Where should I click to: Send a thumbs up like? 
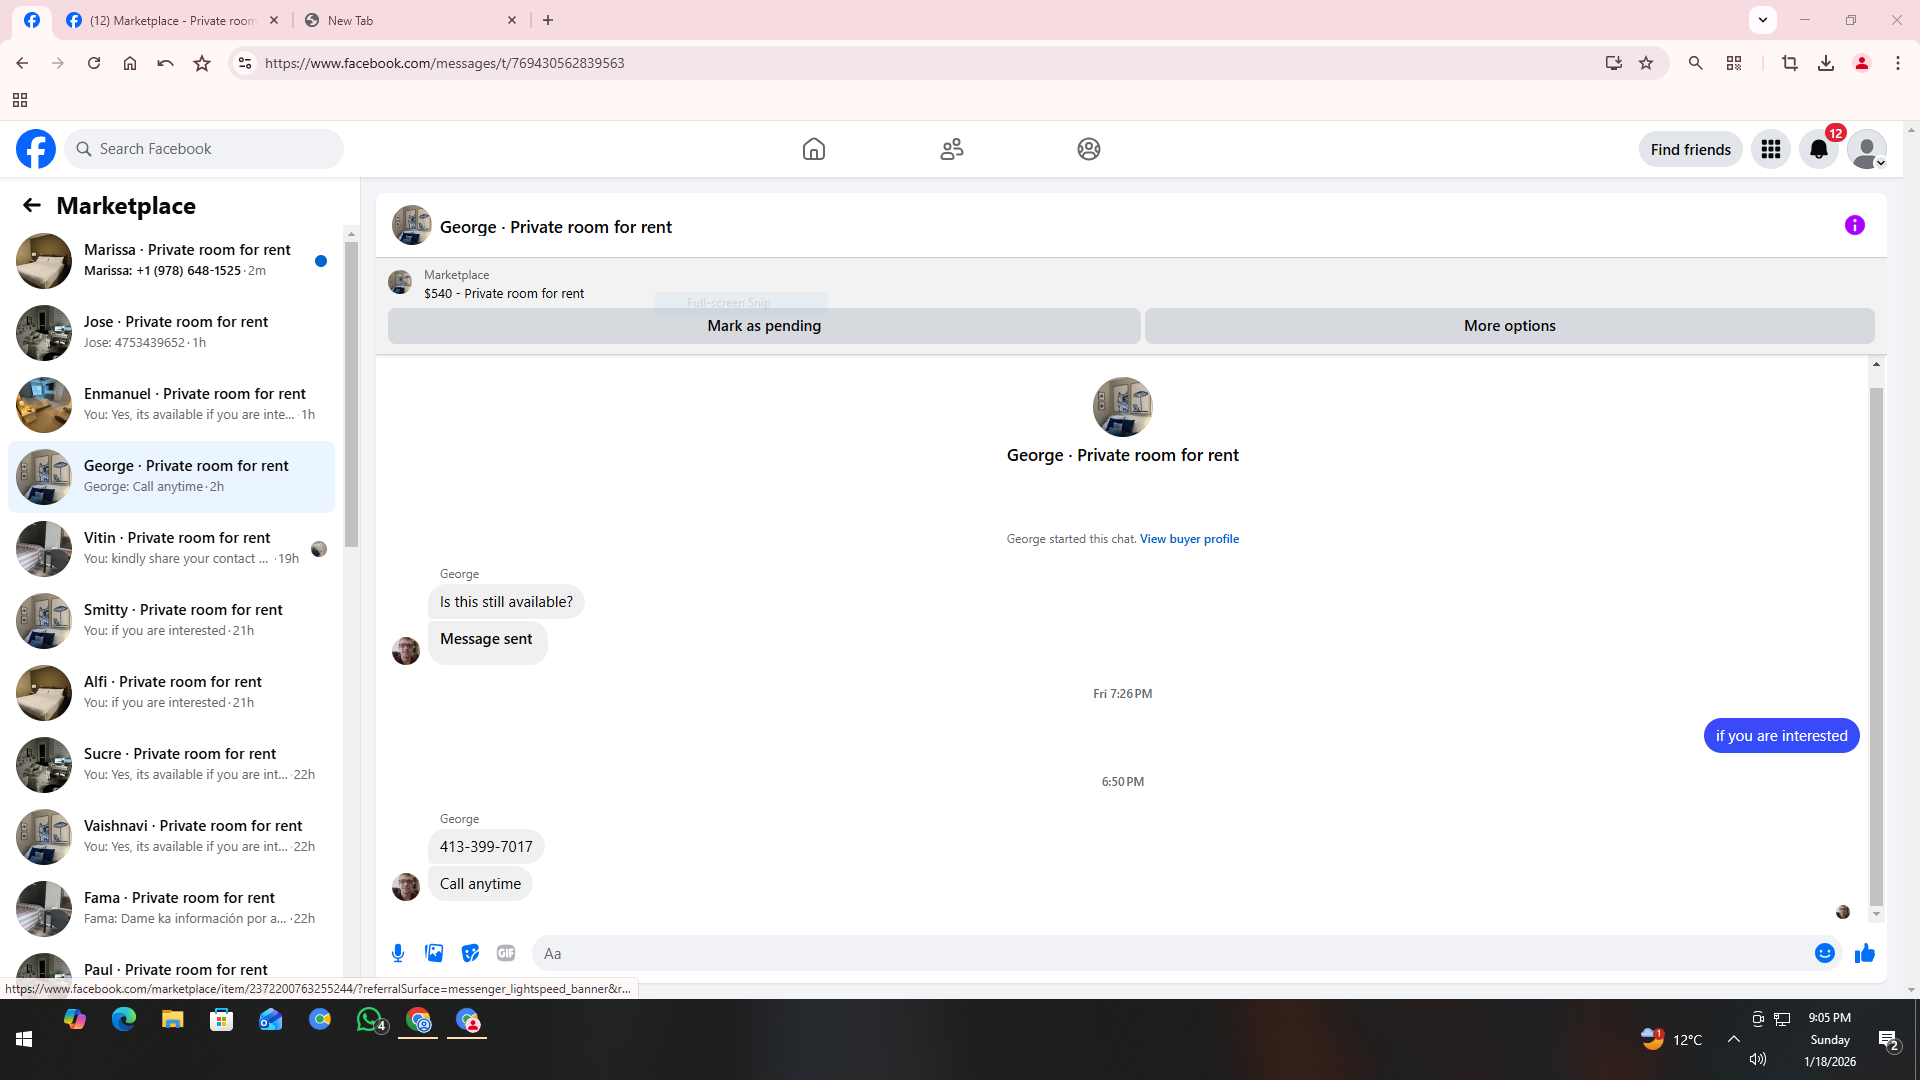point(1864,953)
